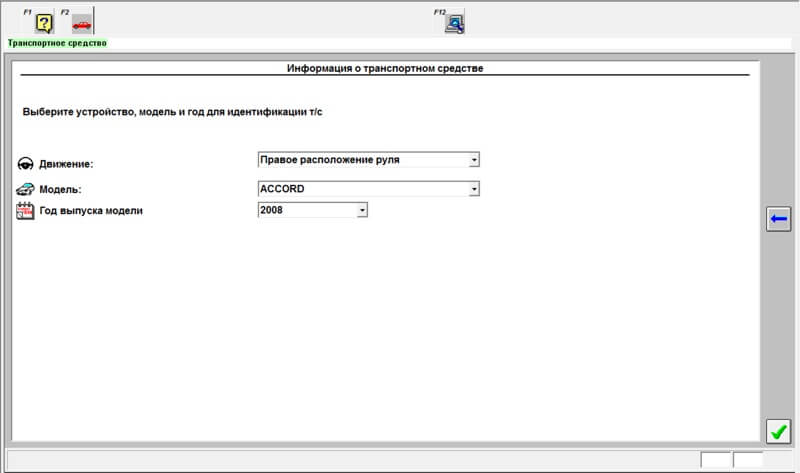Click the Модель: label text
Screen dimensions: 800x473
click(x=60, y=189)
